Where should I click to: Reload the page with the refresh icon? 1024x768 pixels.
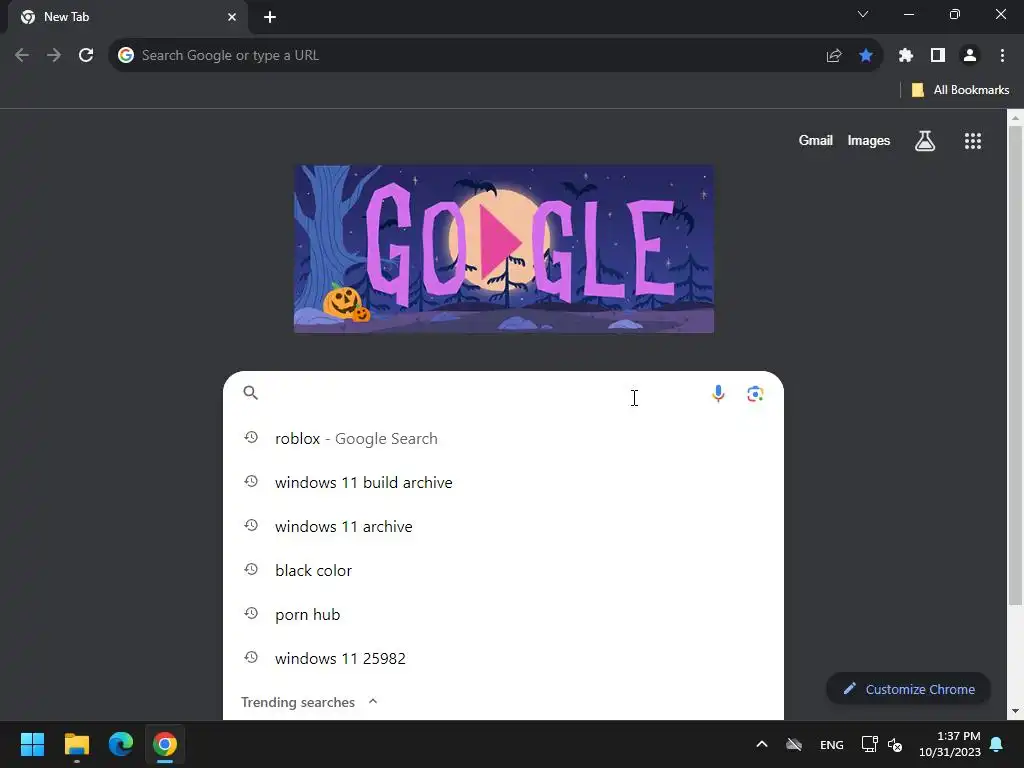[86, 56]
